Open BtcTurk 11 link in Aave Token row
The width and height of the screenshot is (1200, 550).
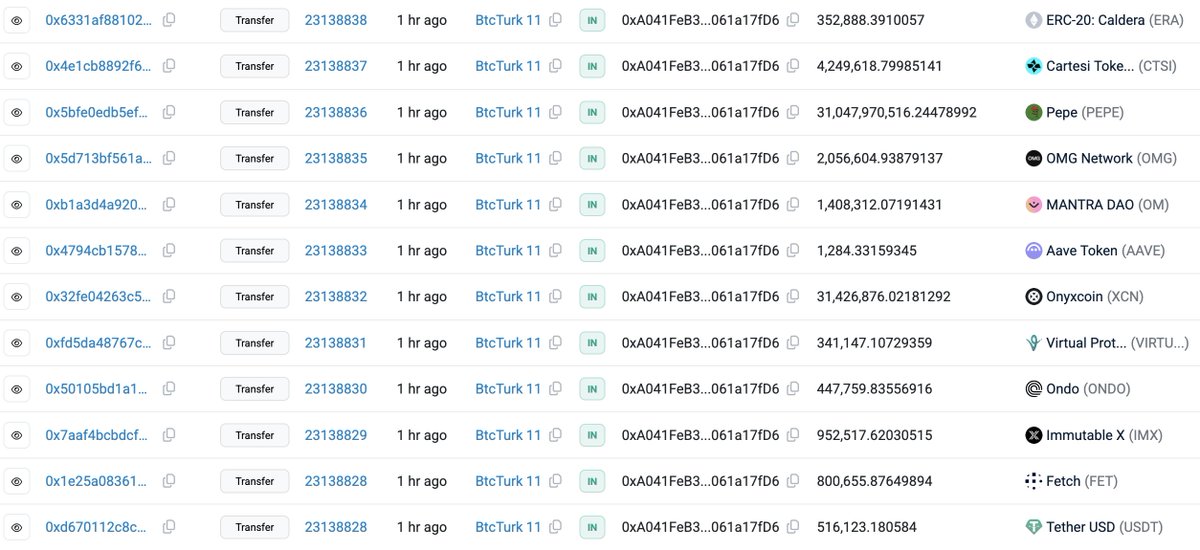(x=508, y=250)
